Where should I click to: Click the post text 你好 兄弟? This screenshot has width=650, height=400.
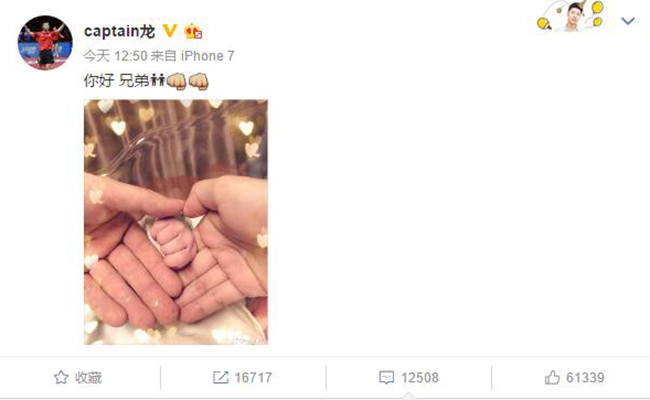(x=116, y=80)
